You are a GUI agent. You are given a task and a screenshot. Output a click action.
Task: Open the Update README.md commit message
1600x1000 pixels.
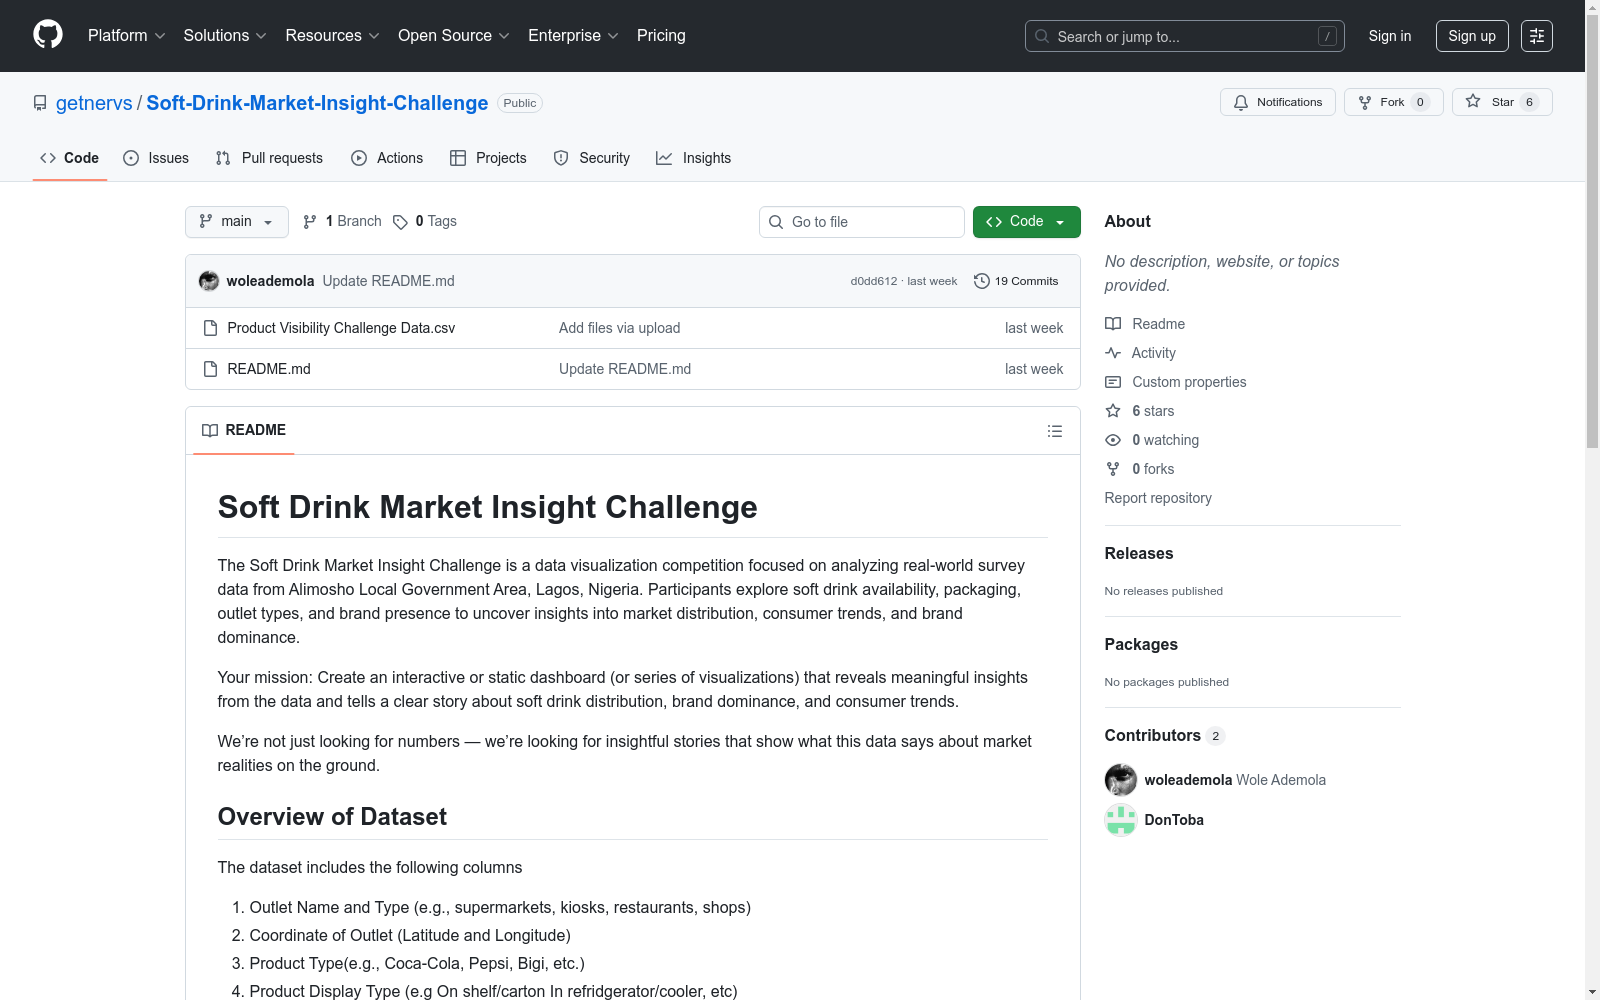click(388, 281)
